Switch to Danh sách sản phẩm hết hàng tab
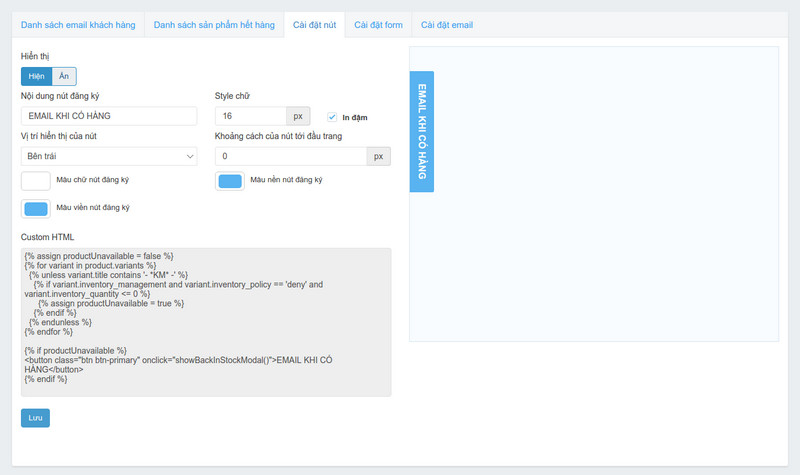 click(x=214, y=24)
